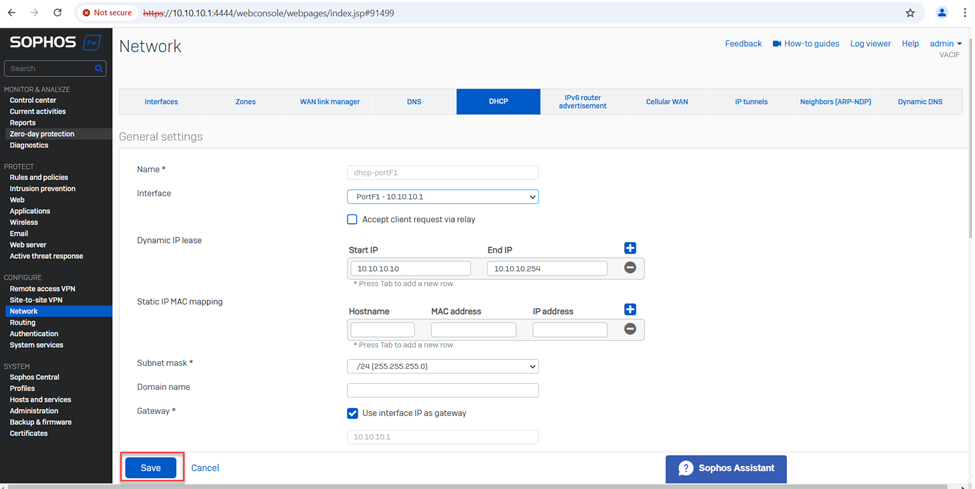975x489 pixels.
Task: Click the remove row icon for Static MAC mapping
Action: coord(630,329)
